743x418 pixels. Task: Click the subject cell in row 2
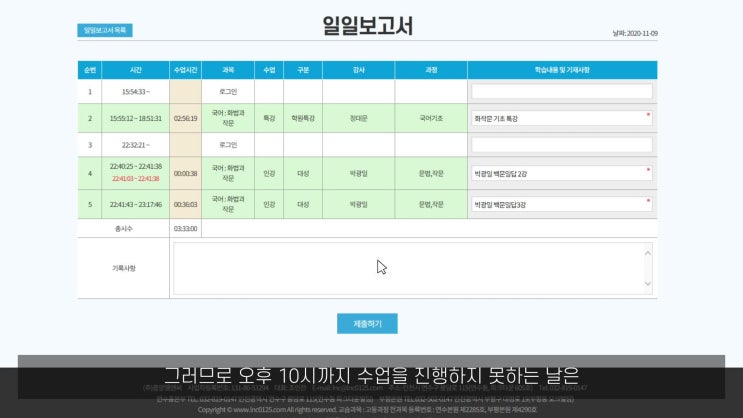tap(228, 118)
